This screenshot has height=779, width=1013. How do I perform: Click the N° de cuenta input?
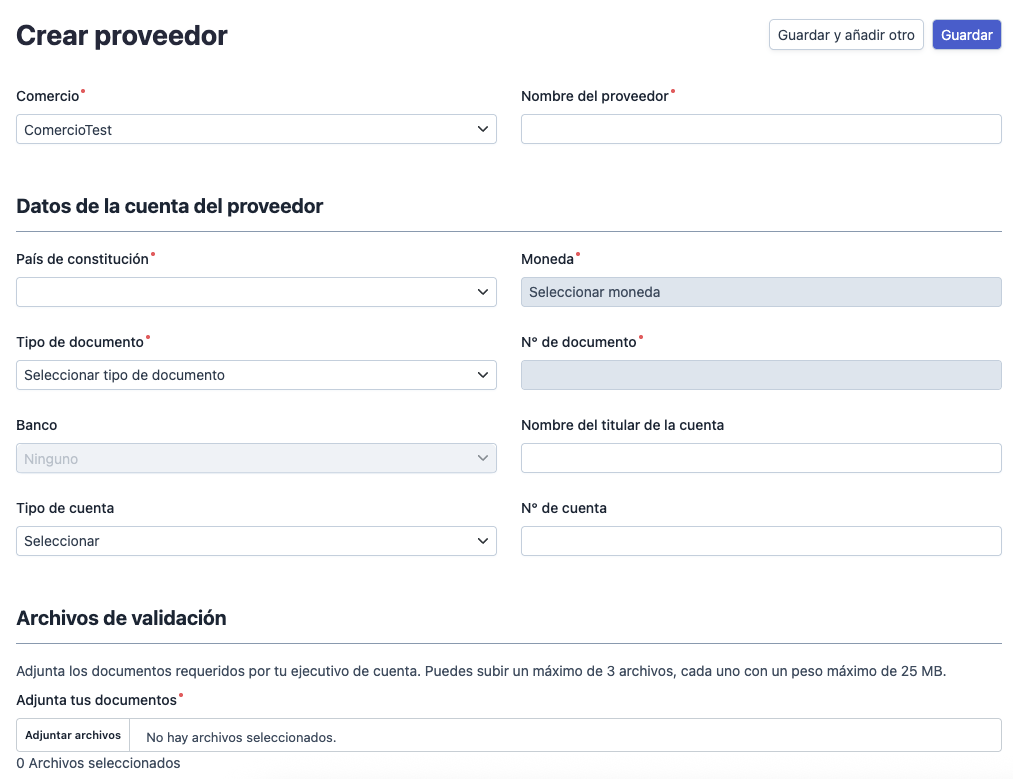click(760, 540)
